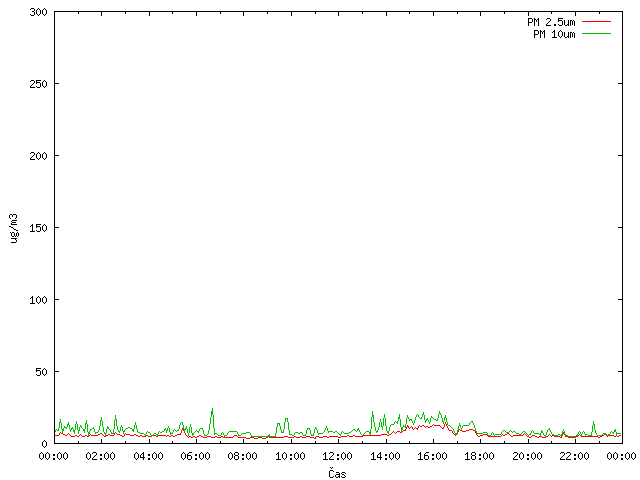Screen dimensions: 640x480
Task: Click the 18:00 time label
Action: (x=480, y=456)
